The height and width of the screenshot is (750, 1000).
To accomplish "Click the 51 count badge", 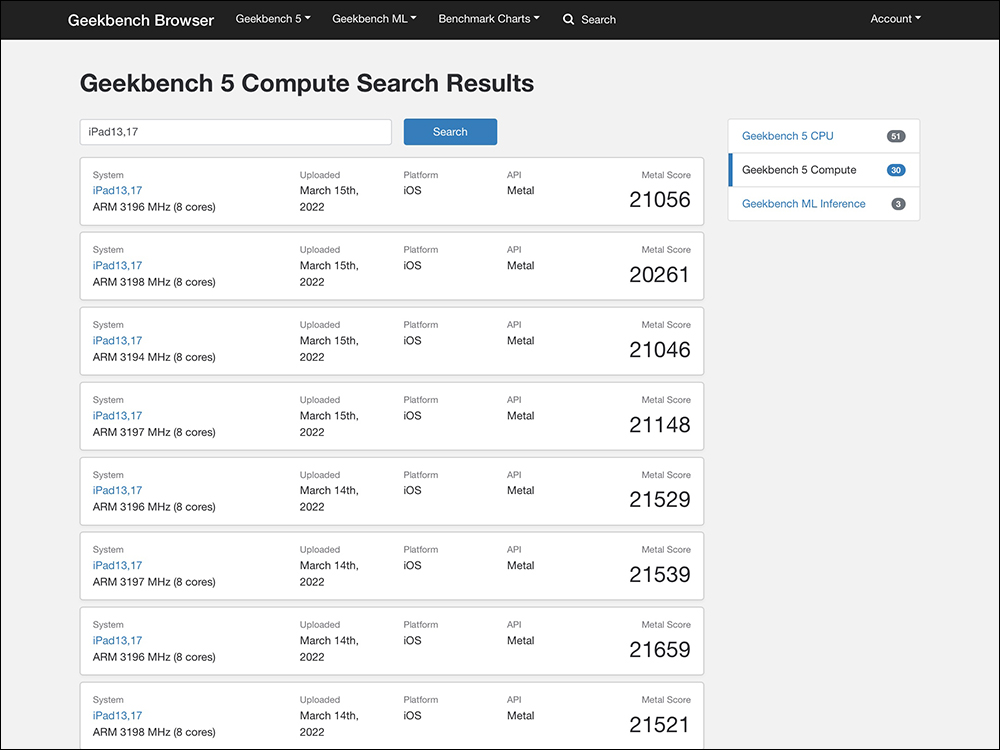I will point(896,136).
